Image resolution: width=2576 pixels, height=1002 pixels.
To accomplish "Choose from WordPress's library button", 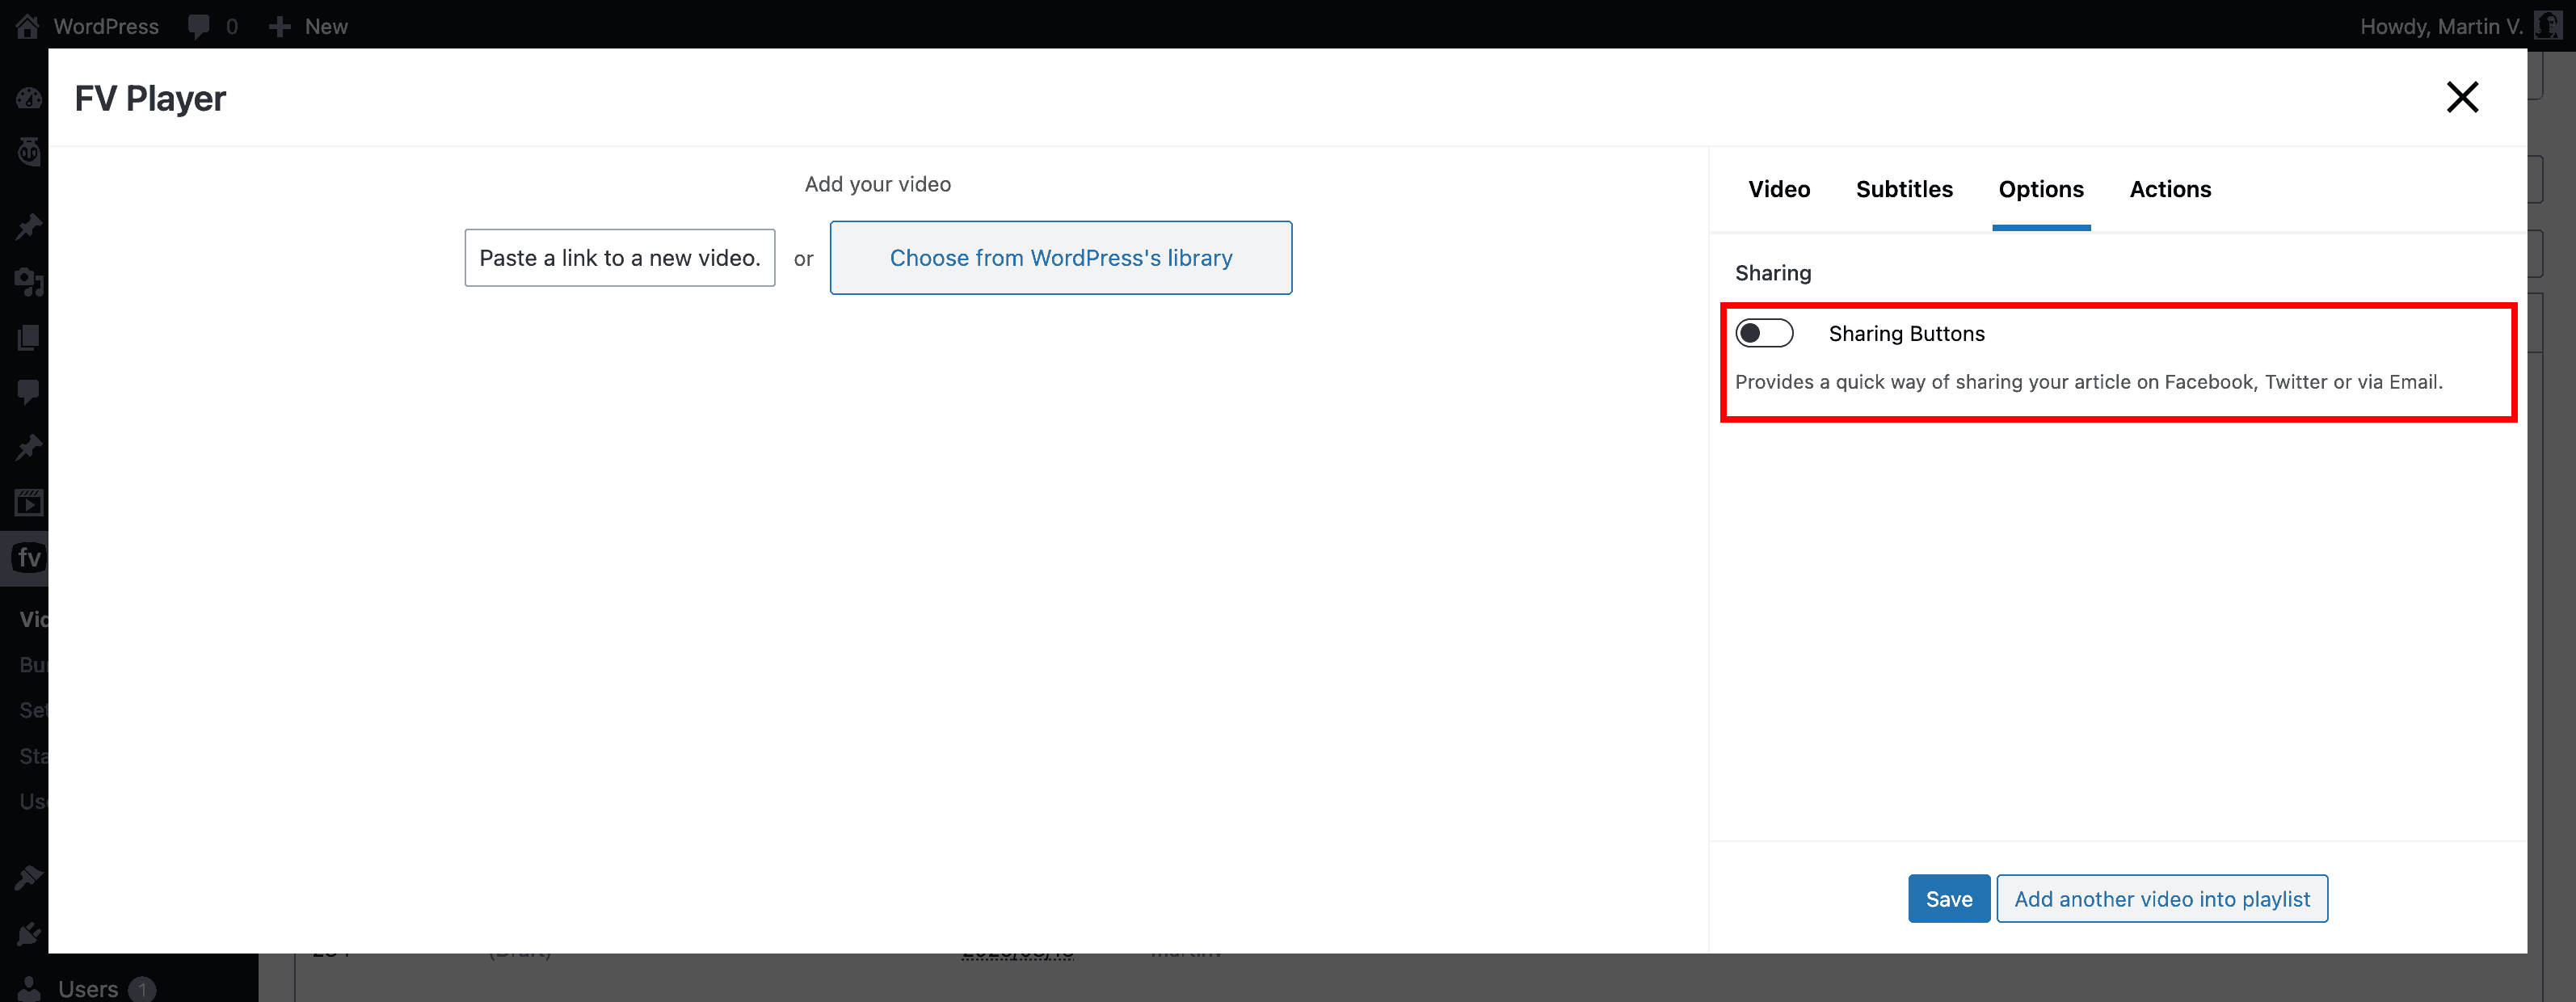I will point(1061,257).
